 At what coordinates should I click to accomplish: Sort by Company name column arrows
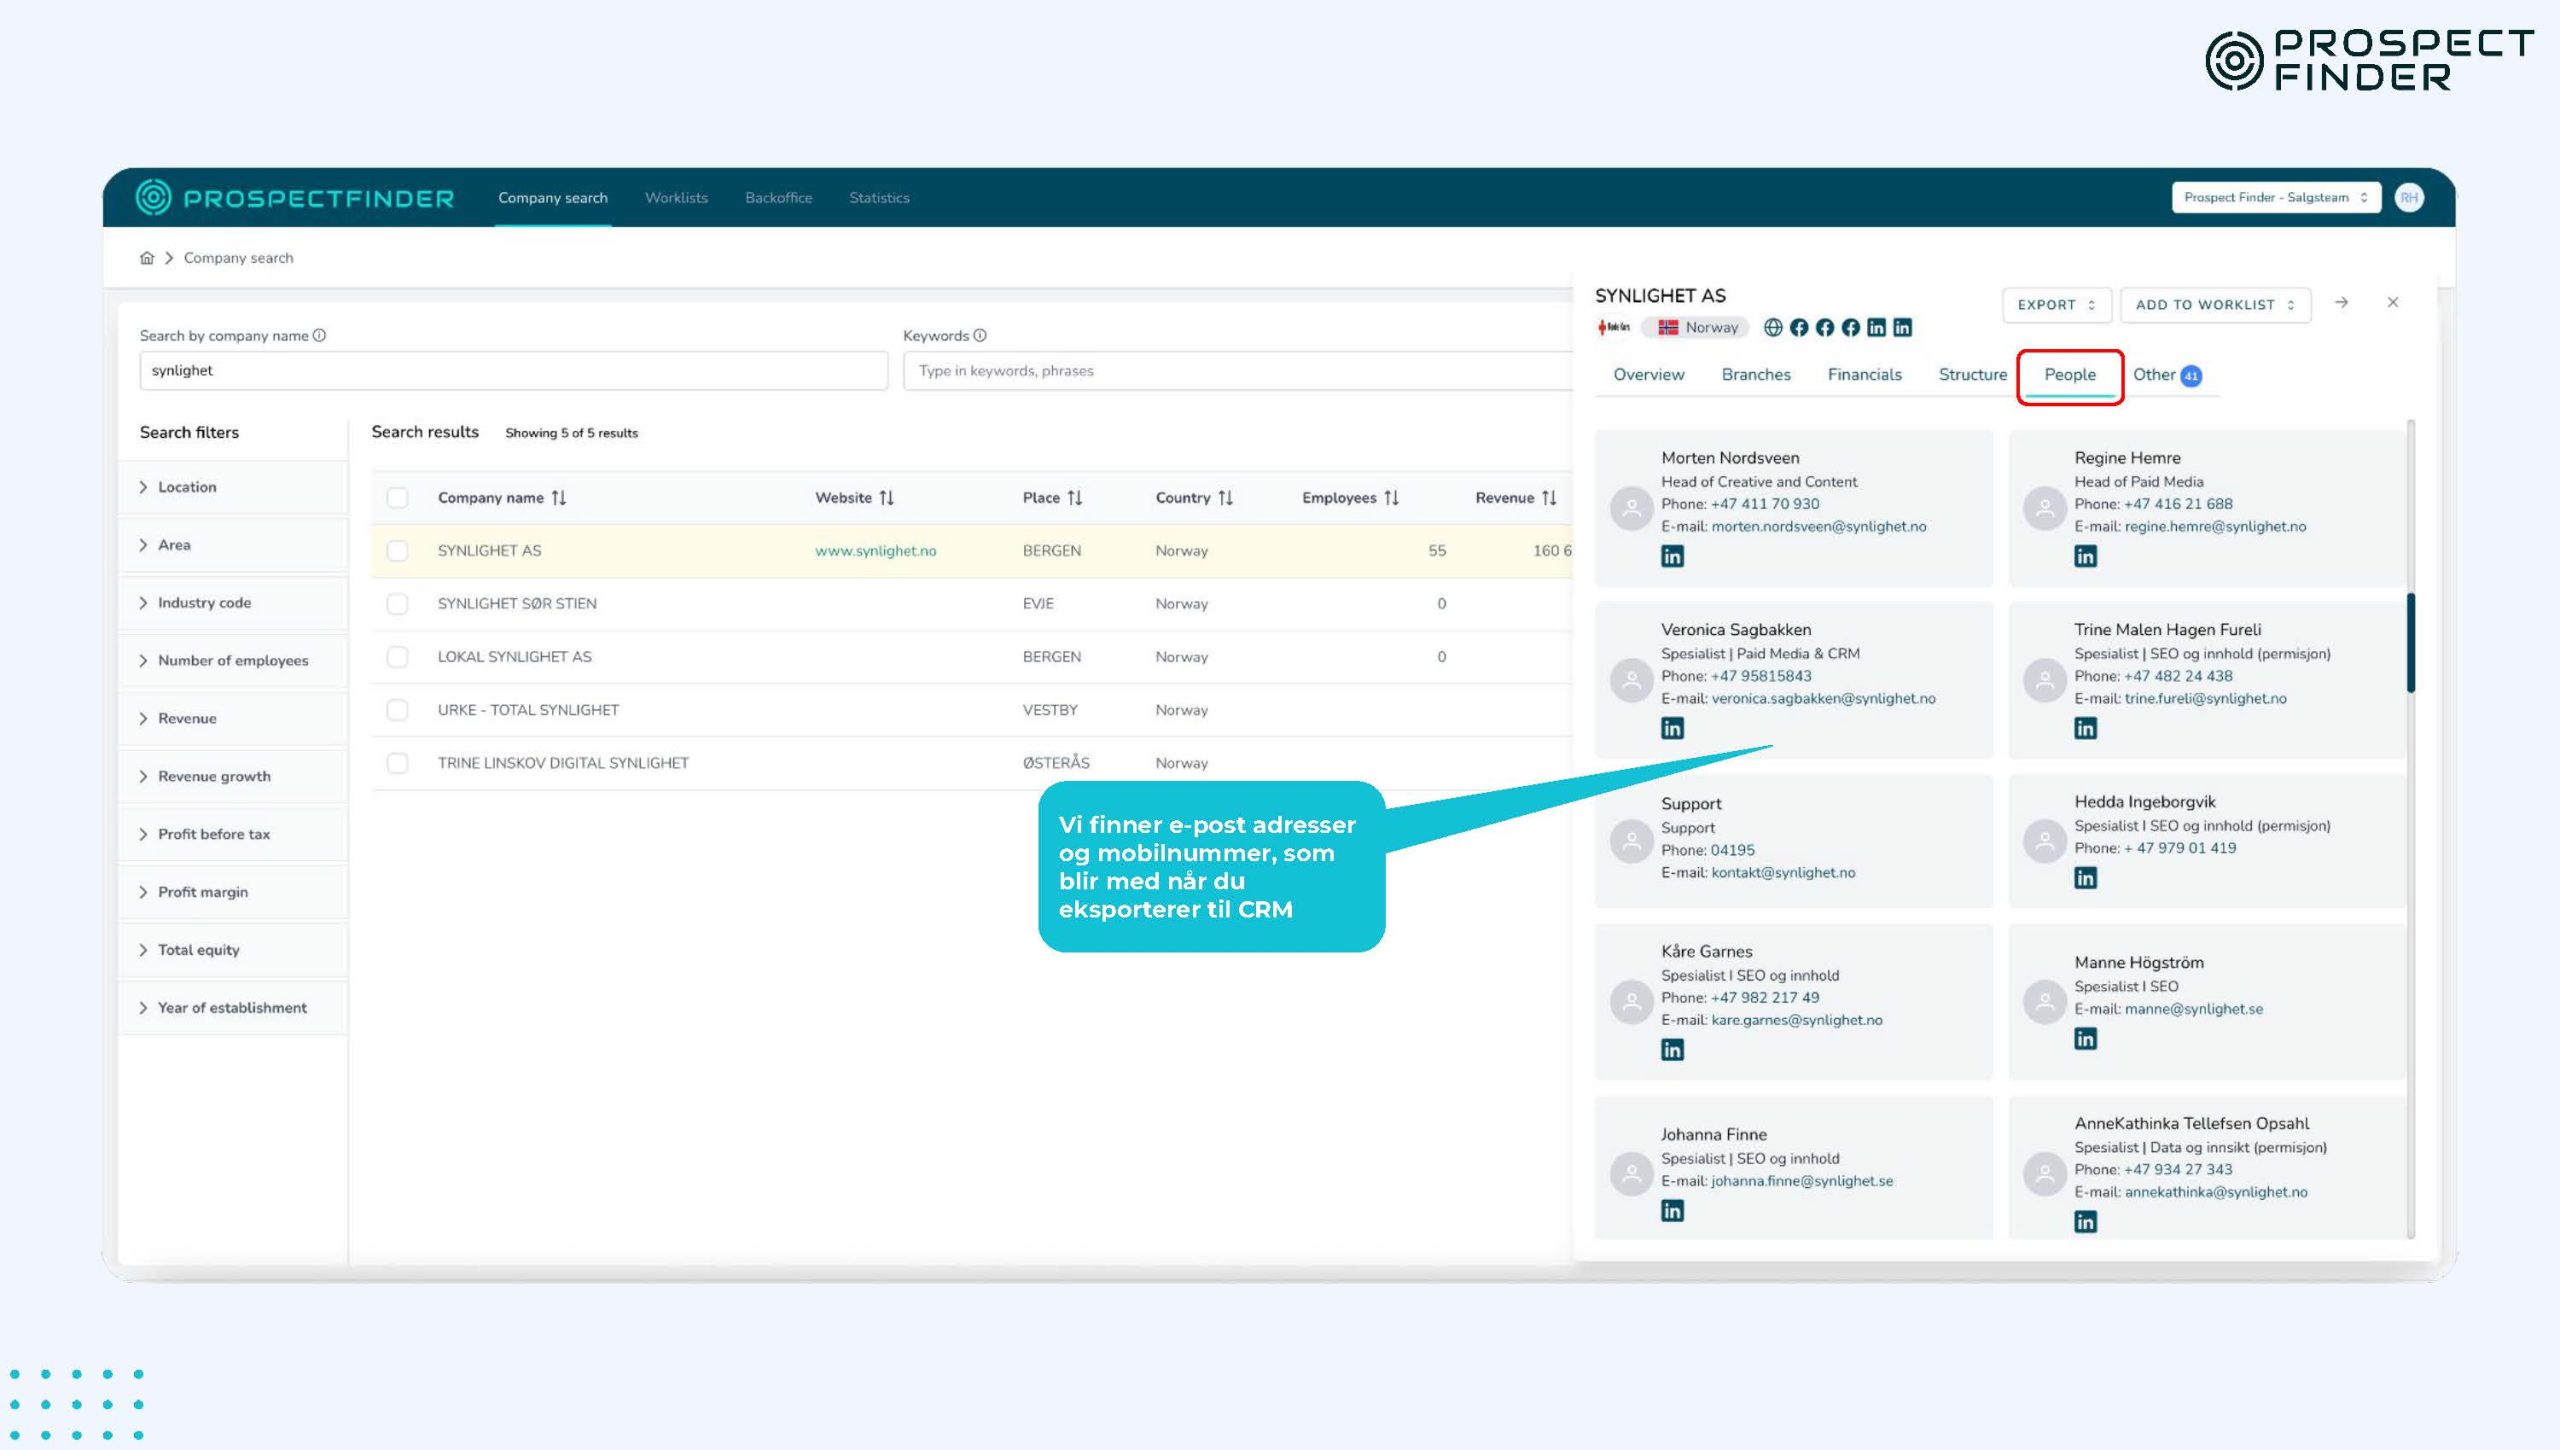(559, 498)
